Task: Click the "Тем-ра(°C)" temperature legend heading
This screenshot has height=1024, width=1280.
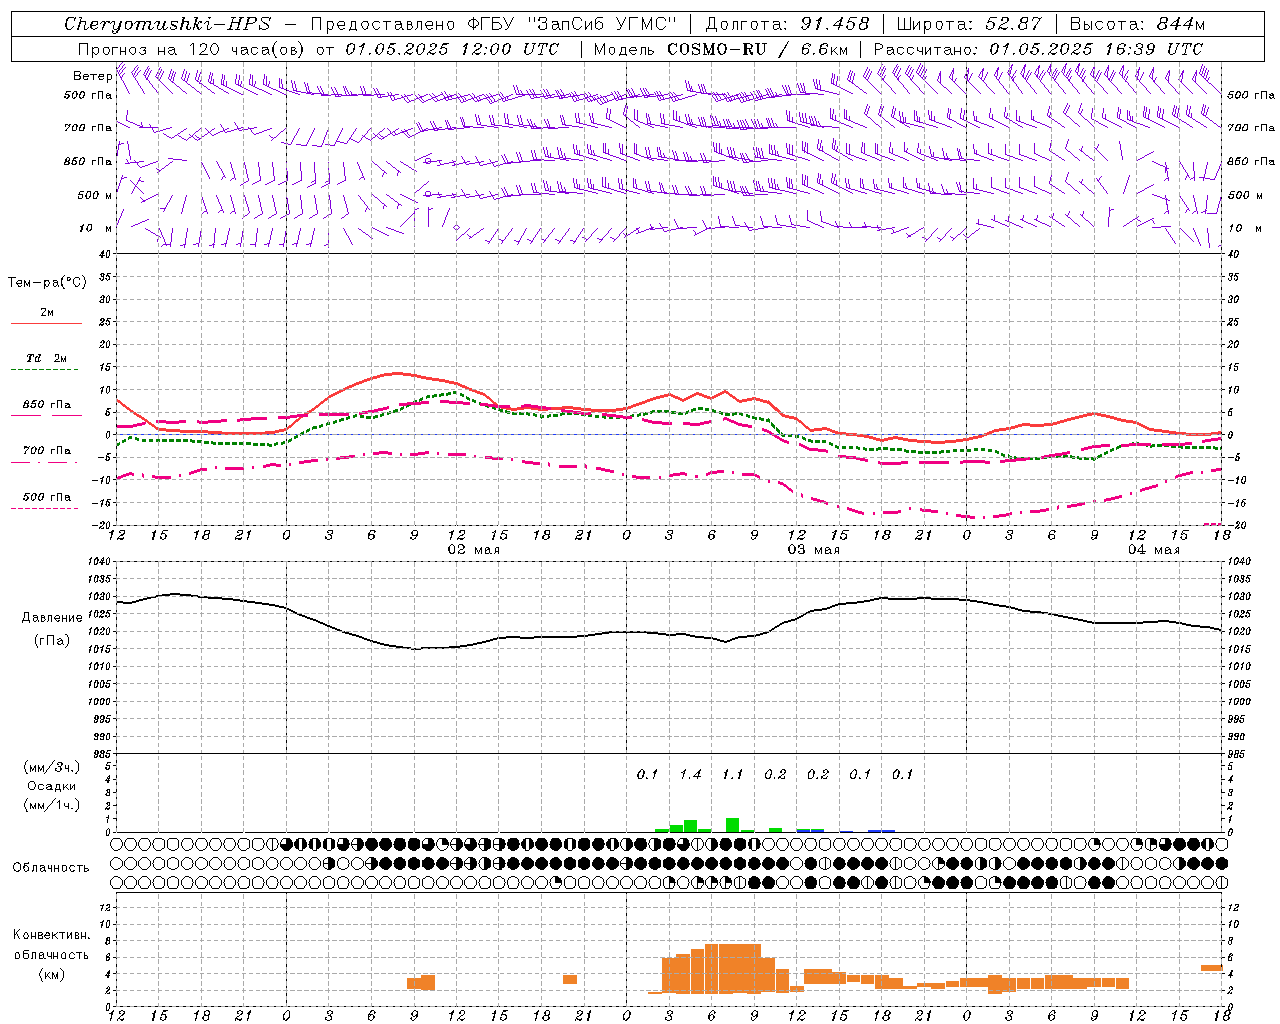Action: pos(47,283)
